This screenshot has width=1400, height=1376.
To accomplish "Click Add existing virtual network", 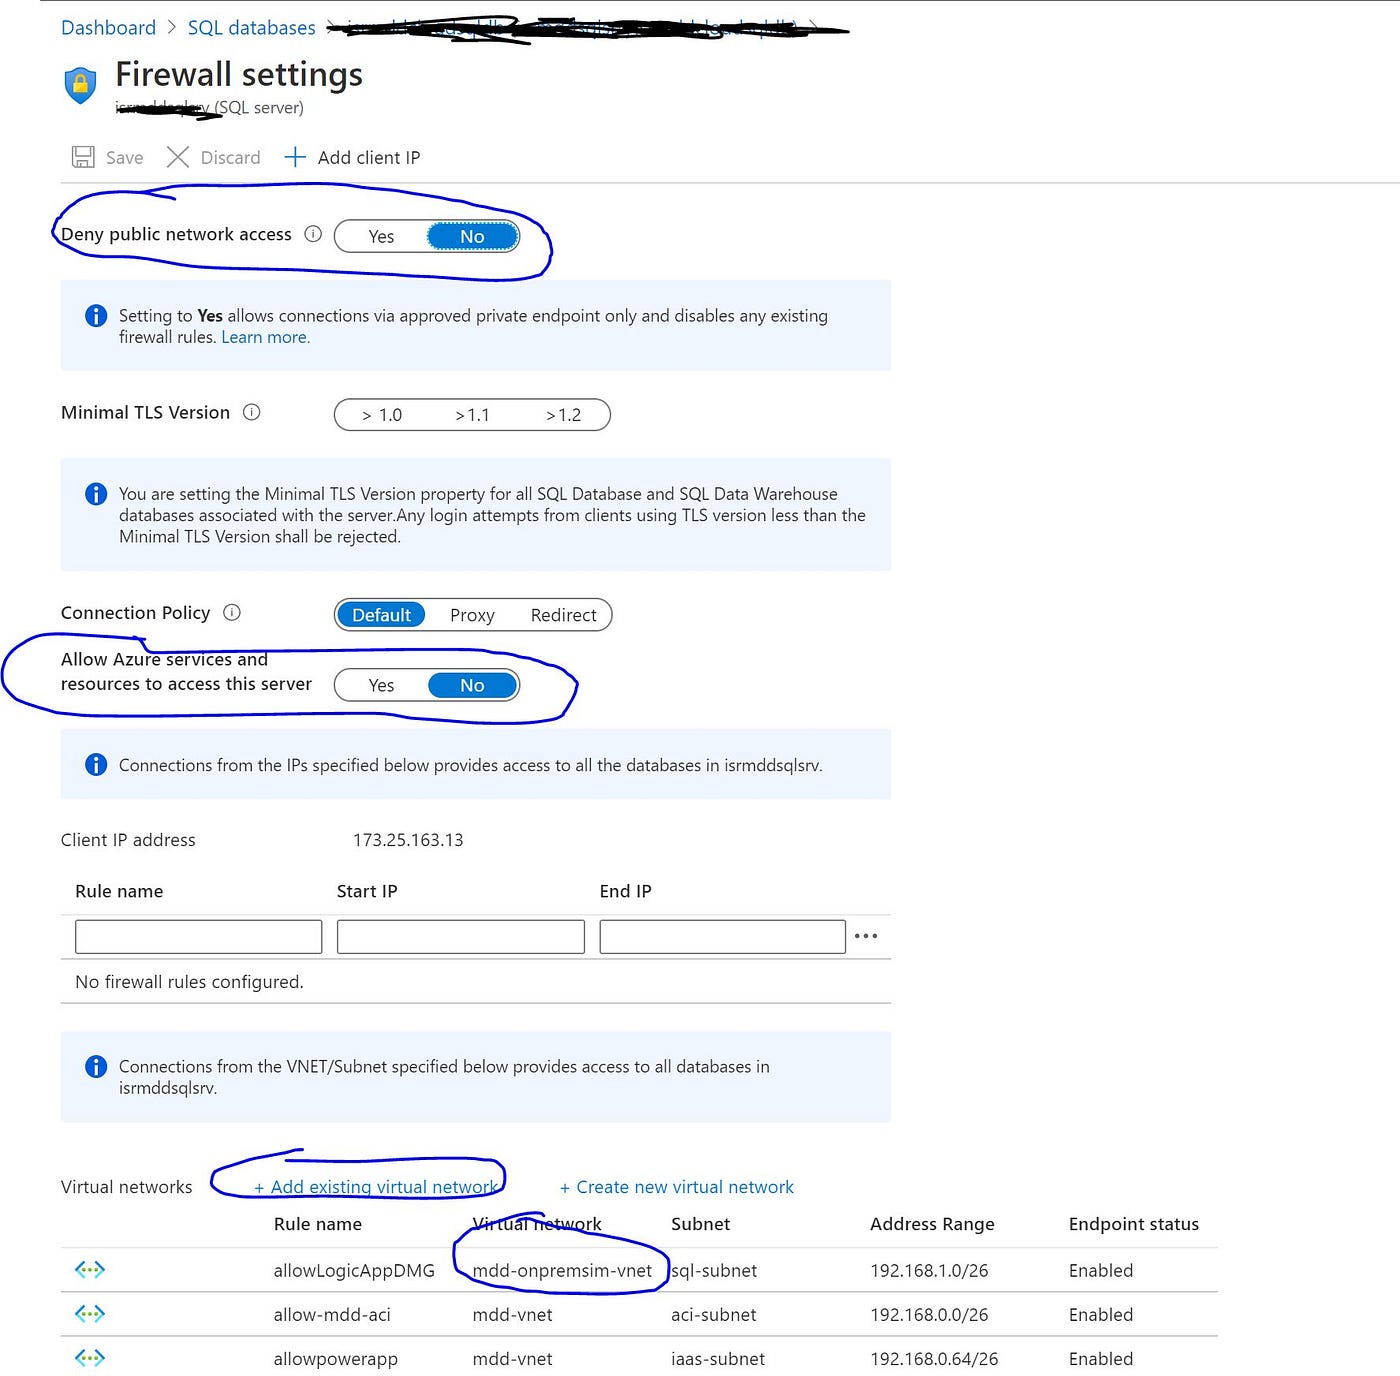I will click(x=376, y=1187).
